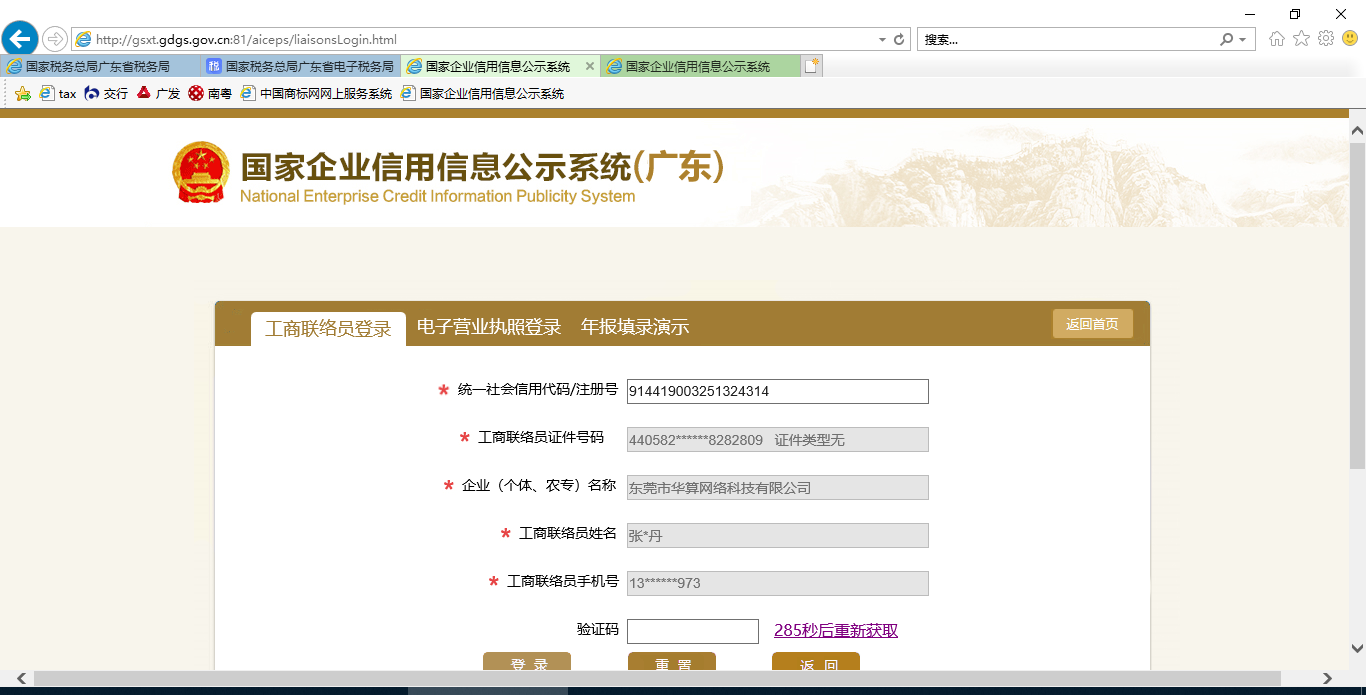Click the browser Back arrow button

point(20,39)
